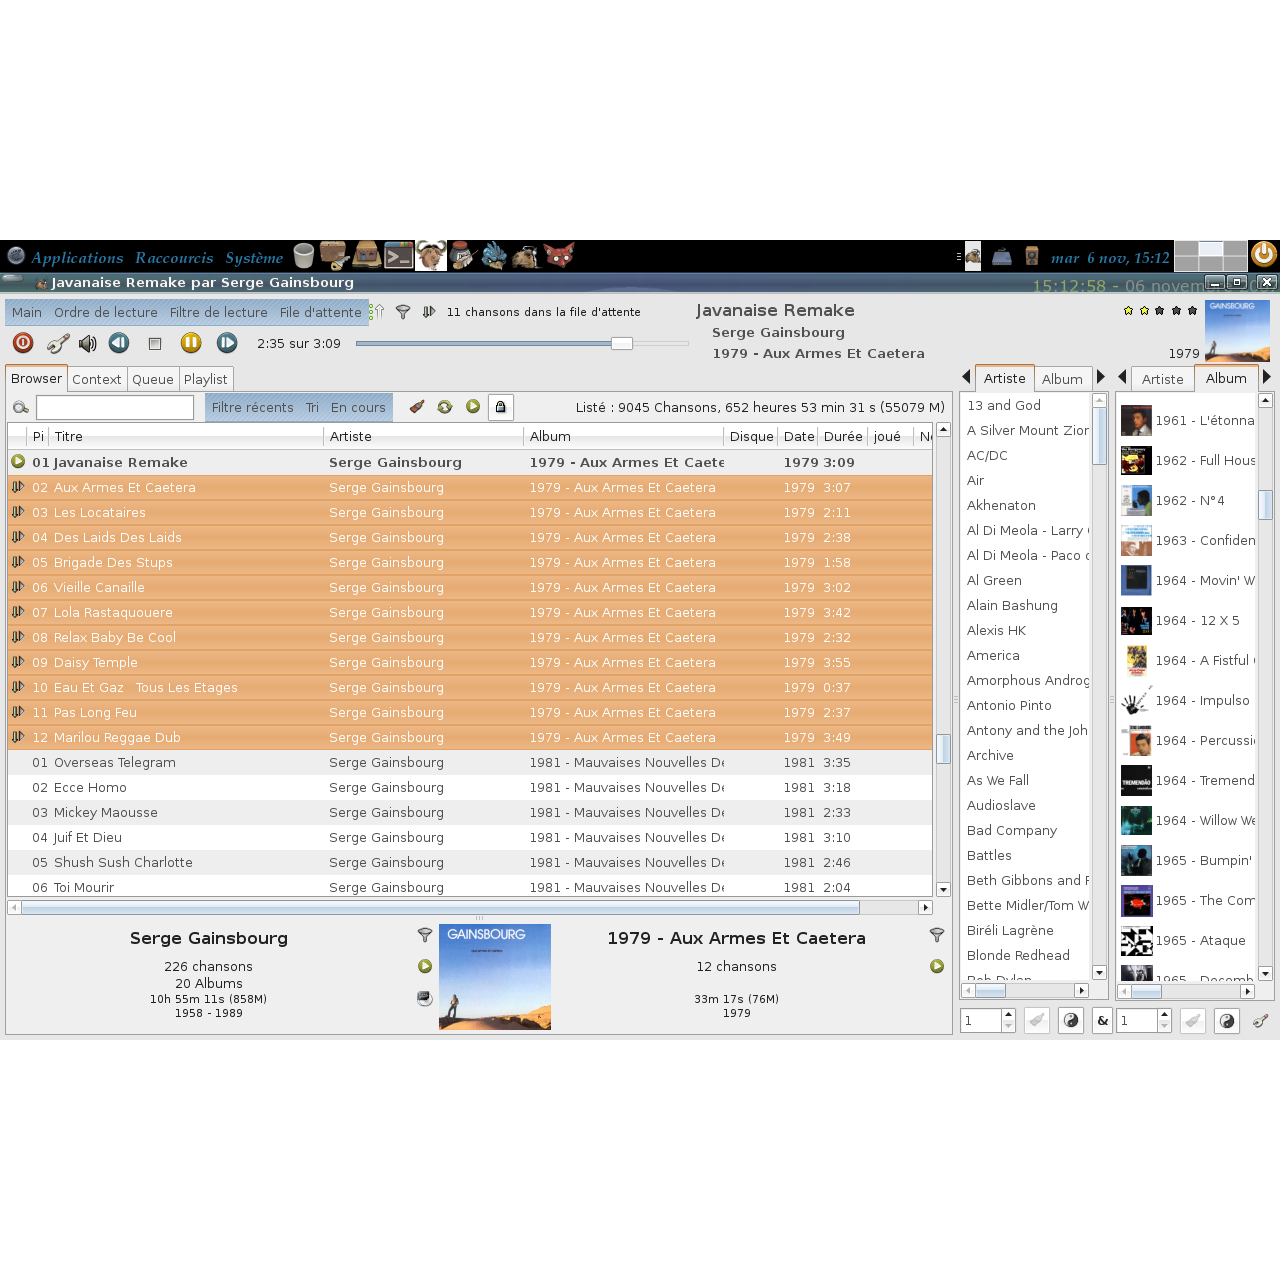
Task: Pause the current track with the pause button
Action: click(x=191, y=343)
